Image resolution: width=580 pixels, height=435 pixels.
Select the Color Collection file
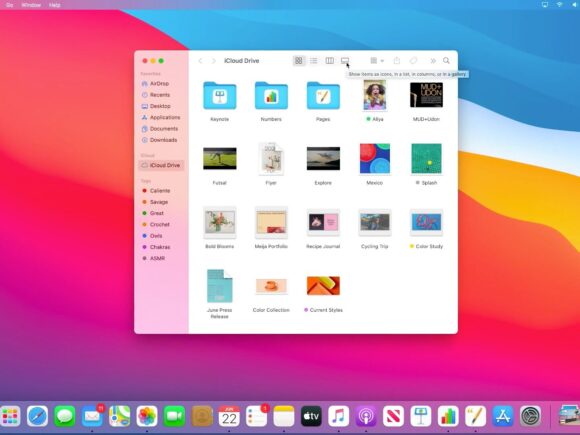(x=271, y=286)
